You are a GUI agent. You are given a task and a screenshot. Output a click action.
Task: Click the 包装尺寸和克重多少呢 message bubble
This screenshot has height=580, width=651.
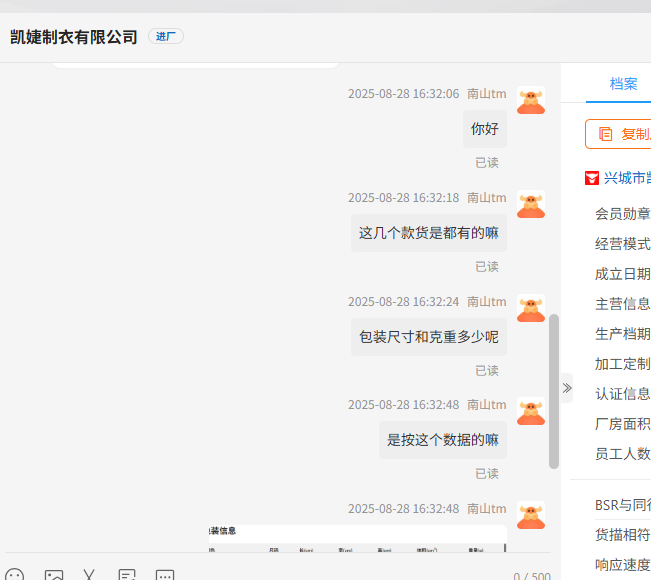point(429,337)
